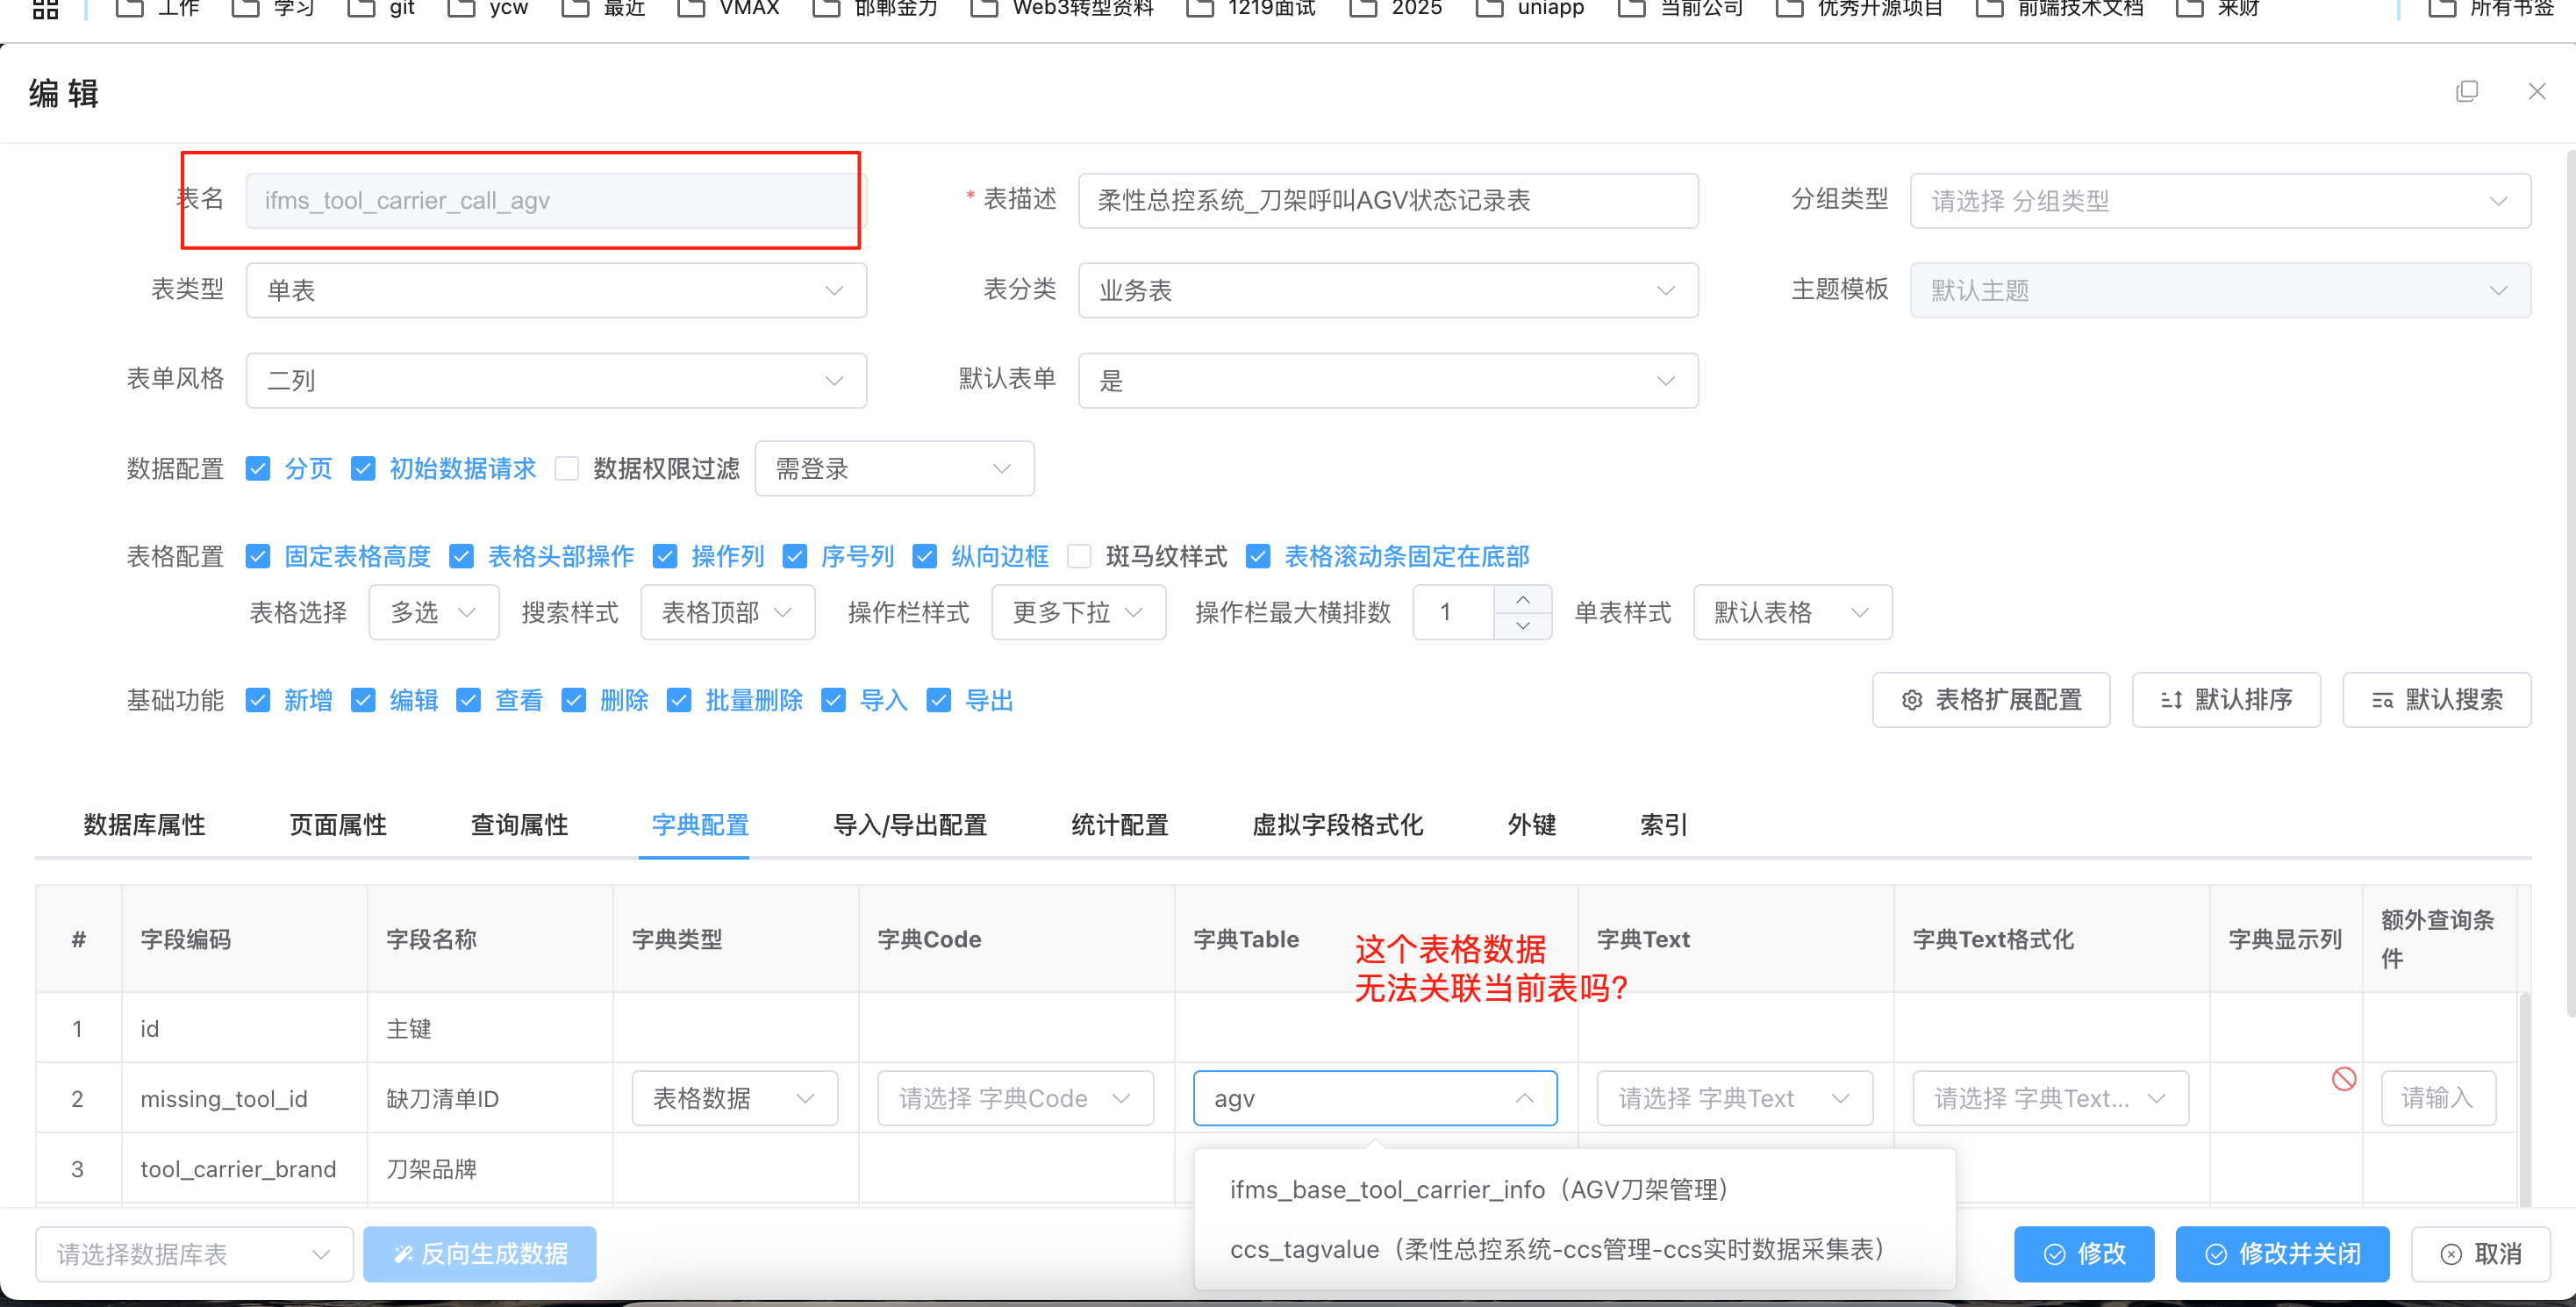This screenshot has height=1307, width=2576.
Task: Select ifms_base_tool_carrier_info from dropdown list
Action: tap(1478, 1190)
